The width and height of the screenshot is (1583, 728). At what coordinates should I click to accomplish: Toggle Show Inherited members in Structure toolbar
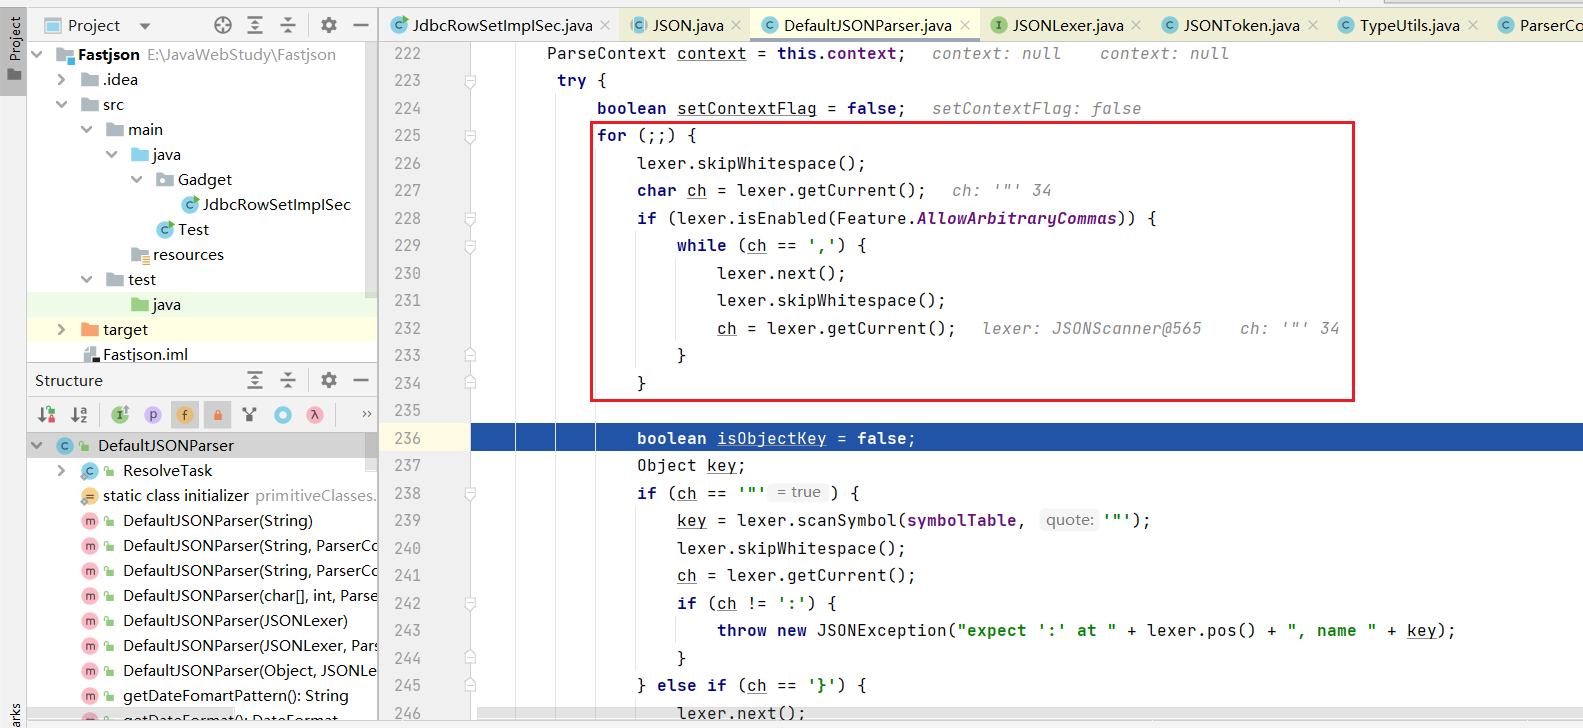pyautogui.click(x=120, y=414)
